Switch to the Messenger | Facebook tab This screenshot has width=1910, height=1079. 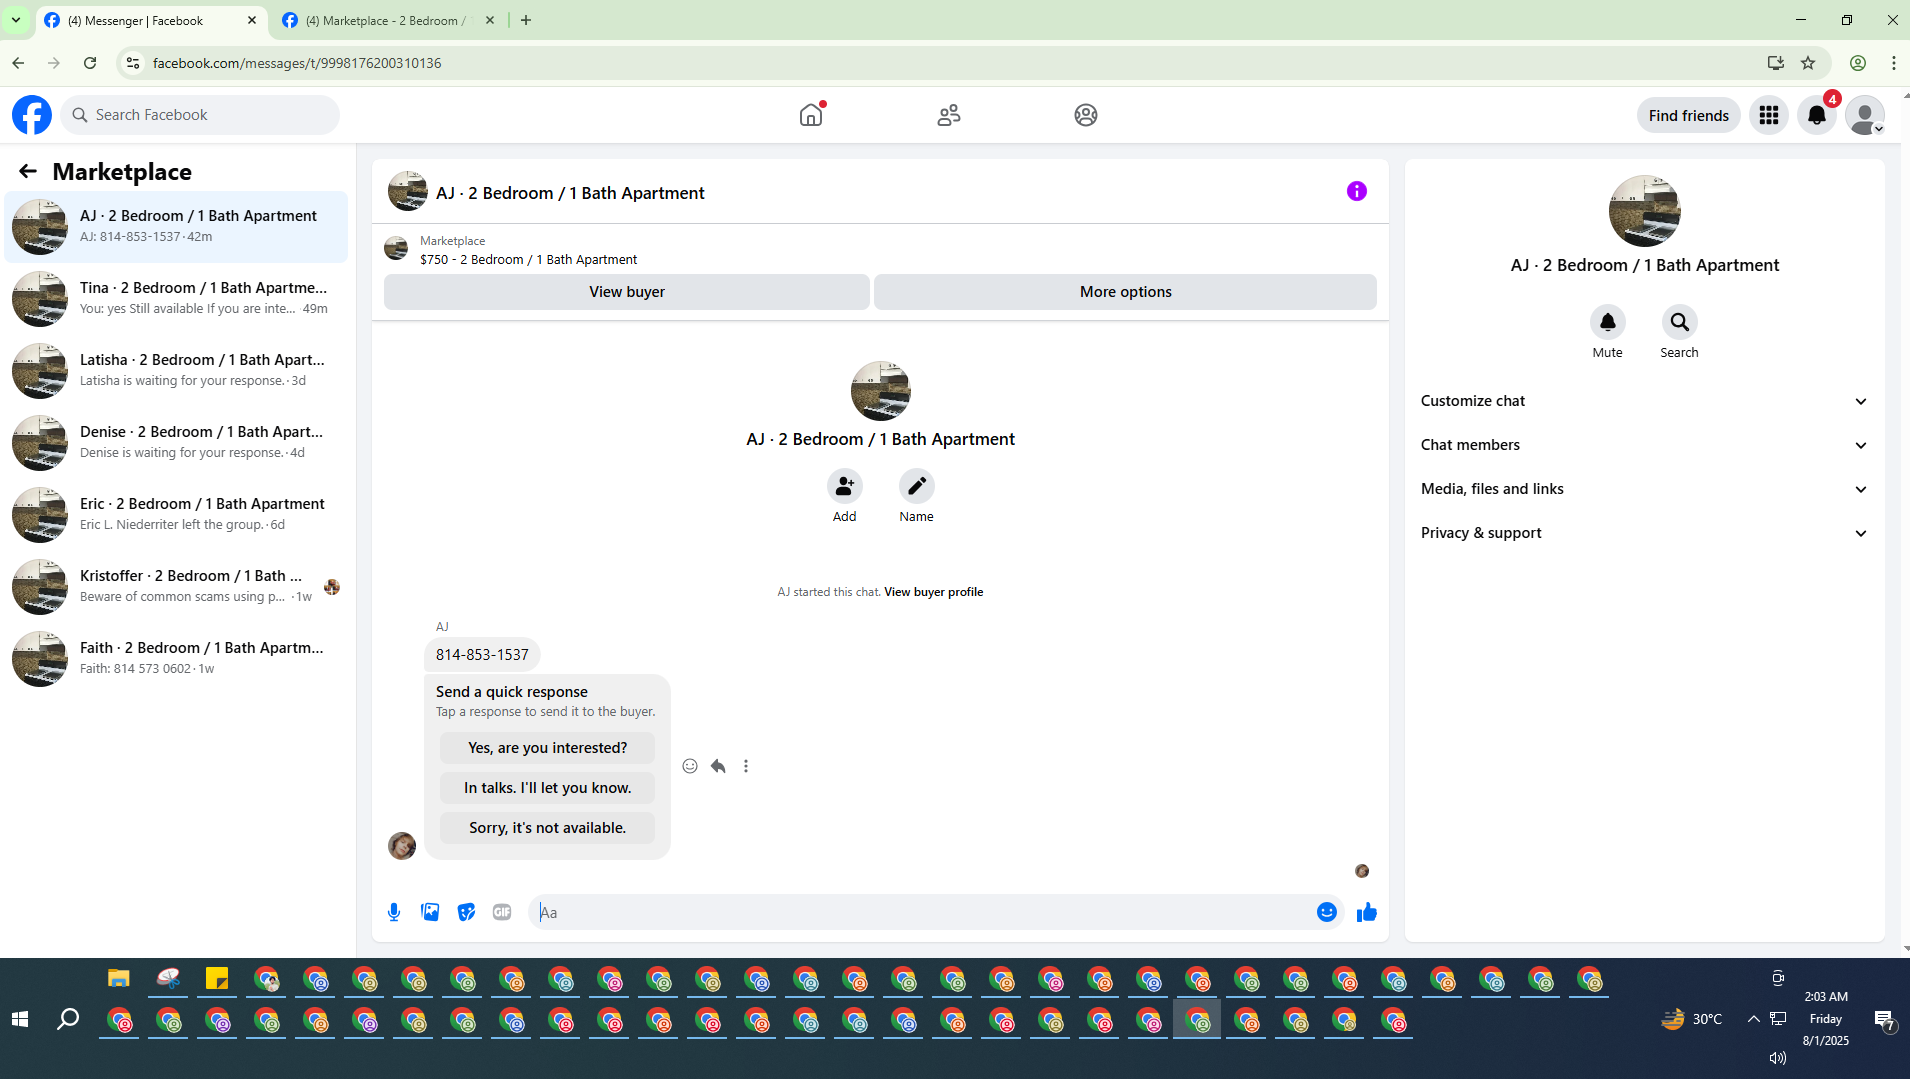[x=150, y=20]
